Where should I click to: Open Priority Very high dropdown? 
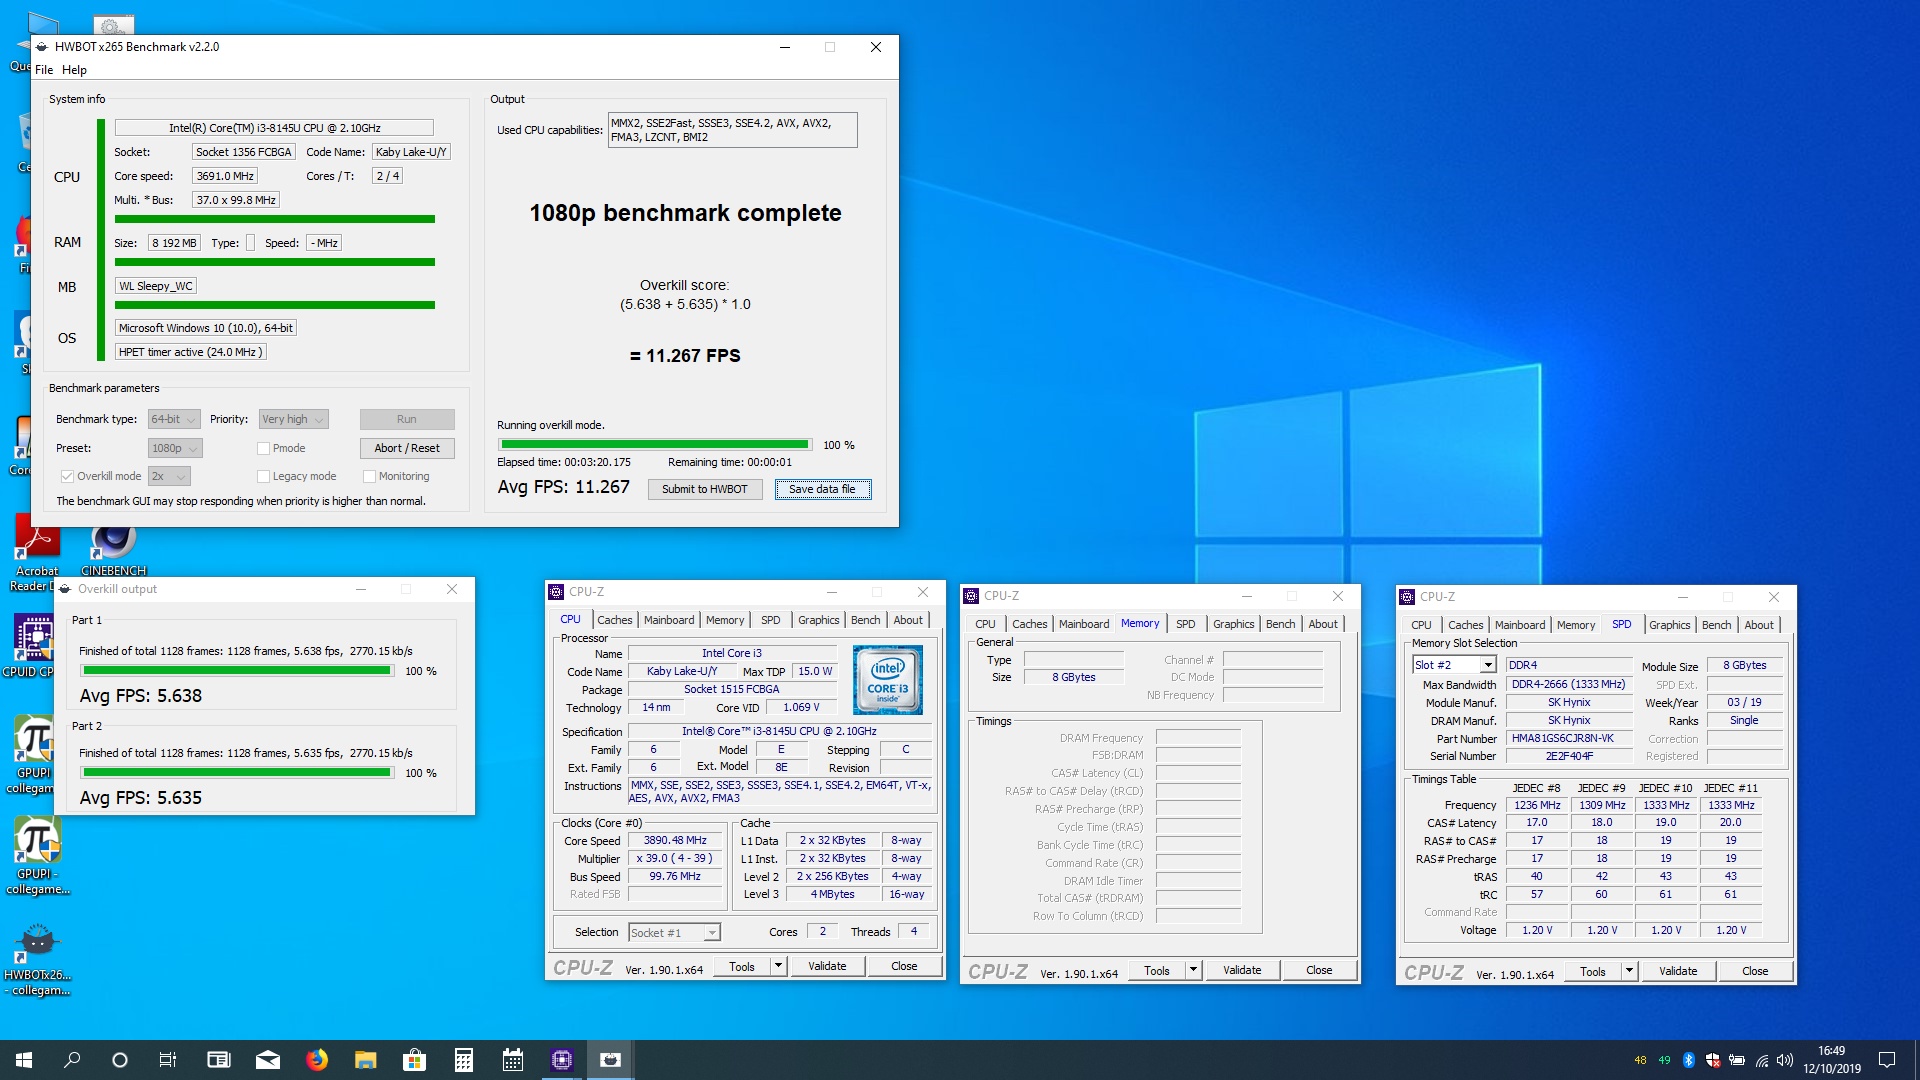click(x=293, y=419)
